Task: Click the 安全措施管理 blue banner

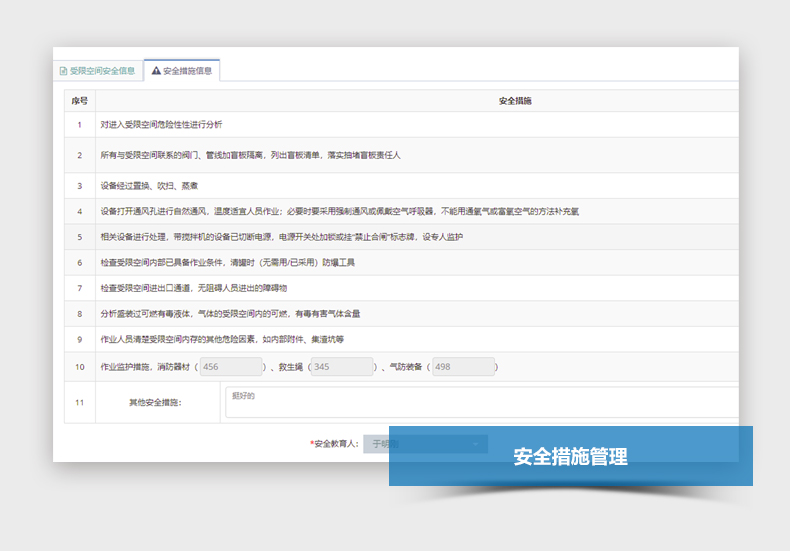Action: (570, 456)
